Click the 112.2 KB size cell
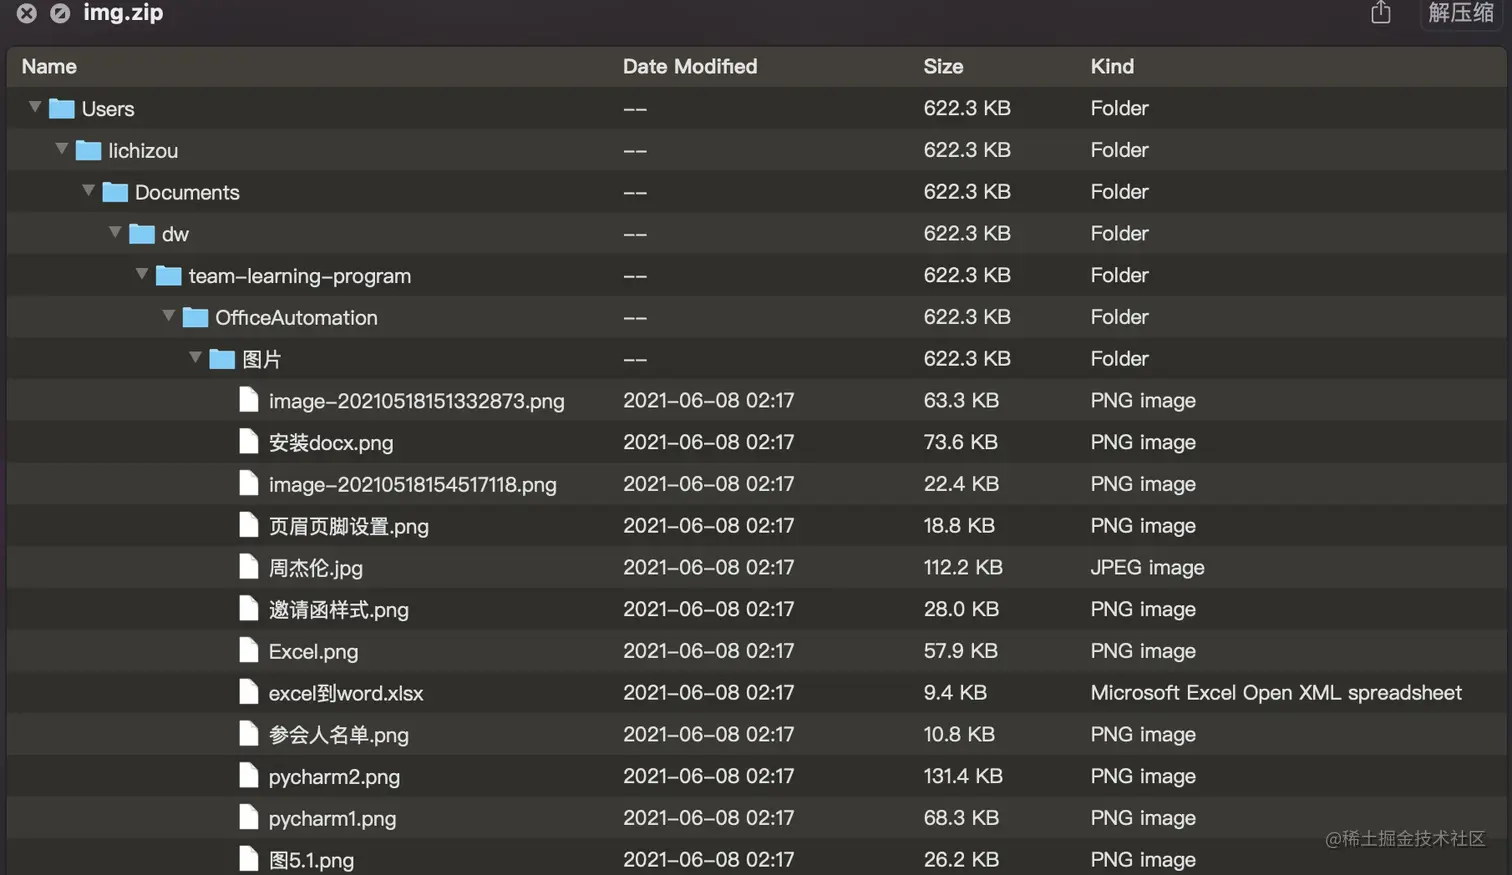Image resolution: width=1512 pixels, height=875 pixels. [962, 567]
